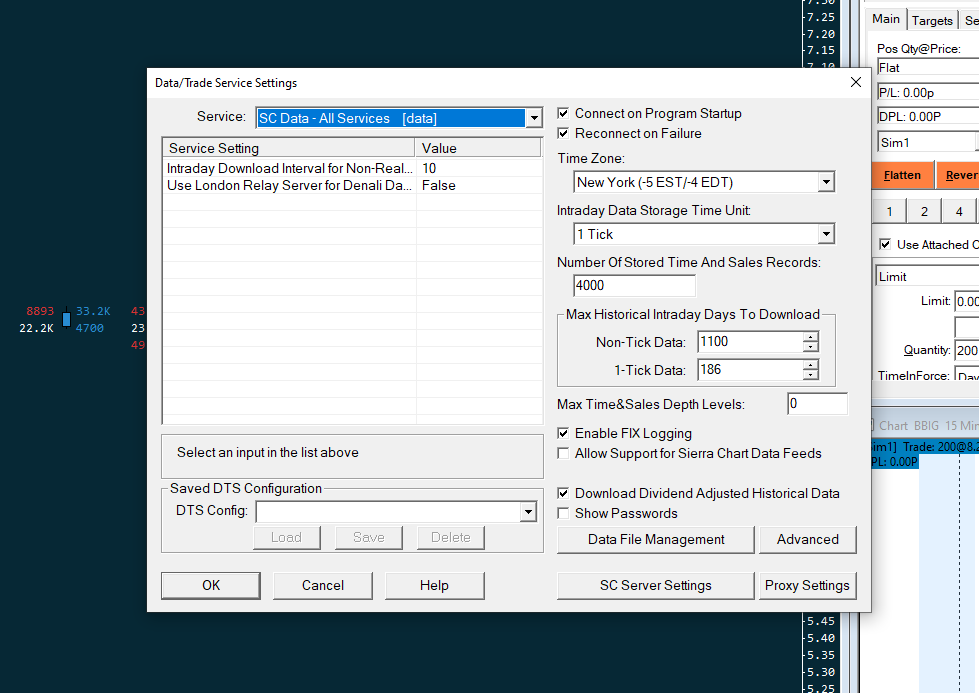Open Proxy Settings
The image size is (979, 693).
point(808,586)
